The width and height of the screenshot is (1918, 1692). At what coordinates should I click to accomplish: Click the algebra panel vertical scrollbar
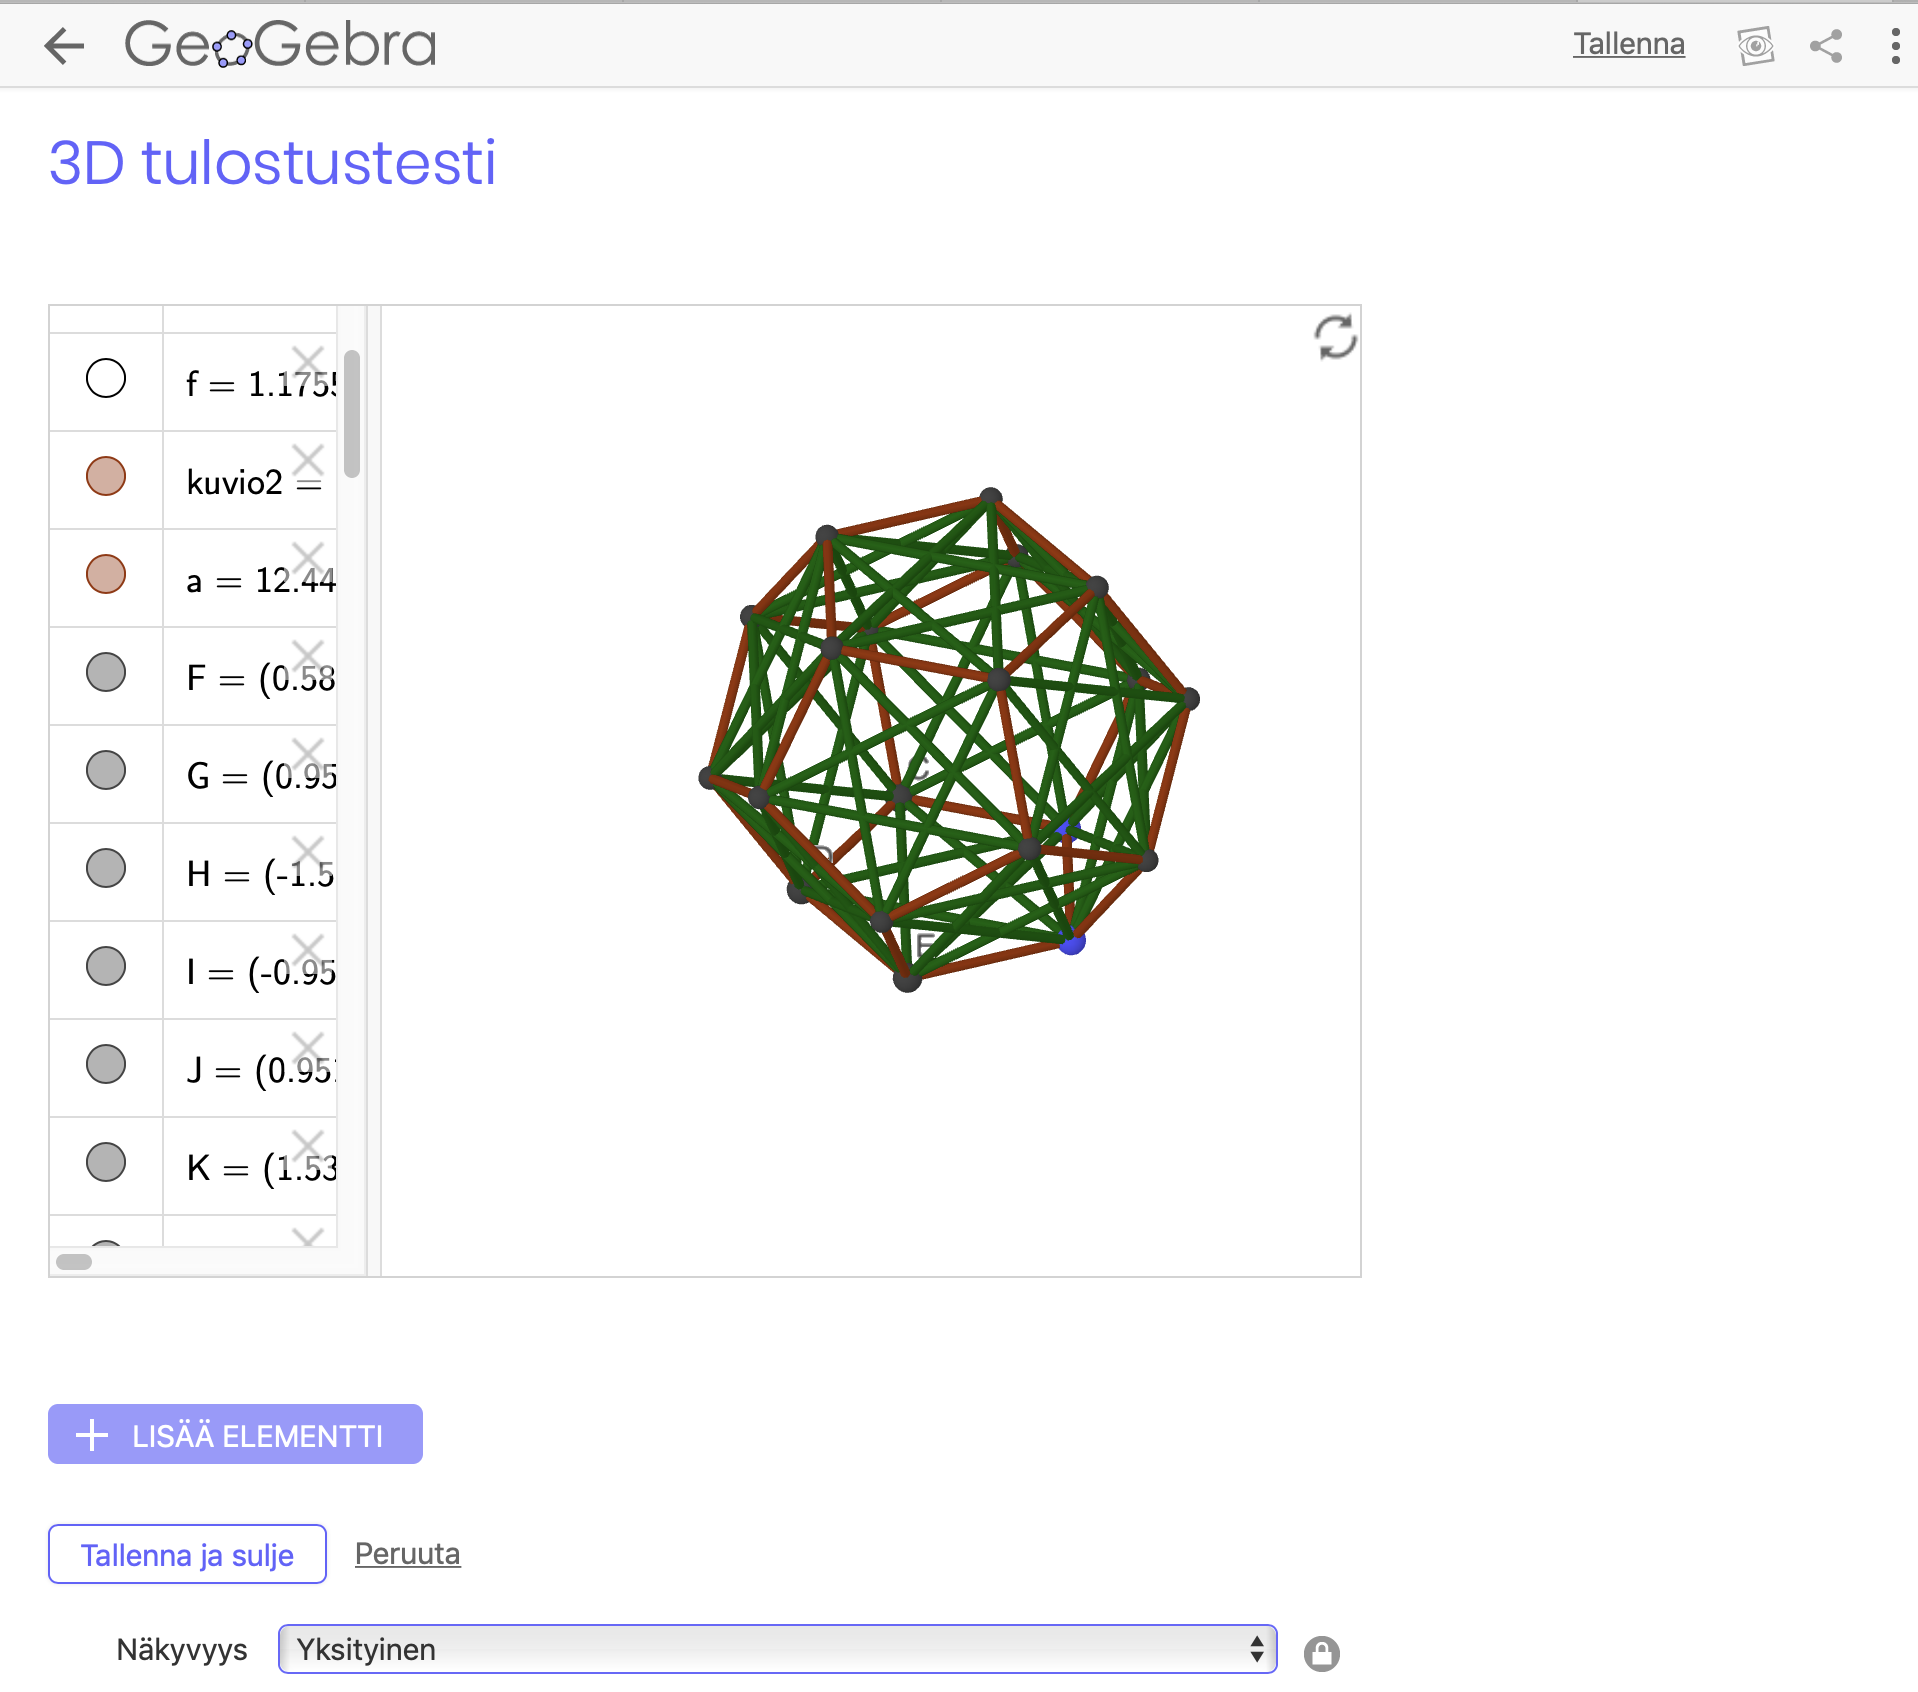coord(352,414)
